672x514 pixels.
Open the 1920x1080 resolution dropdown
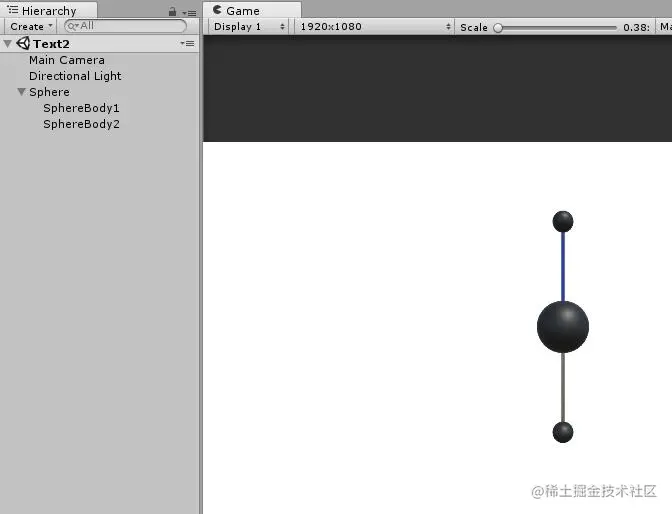point(375,27)
